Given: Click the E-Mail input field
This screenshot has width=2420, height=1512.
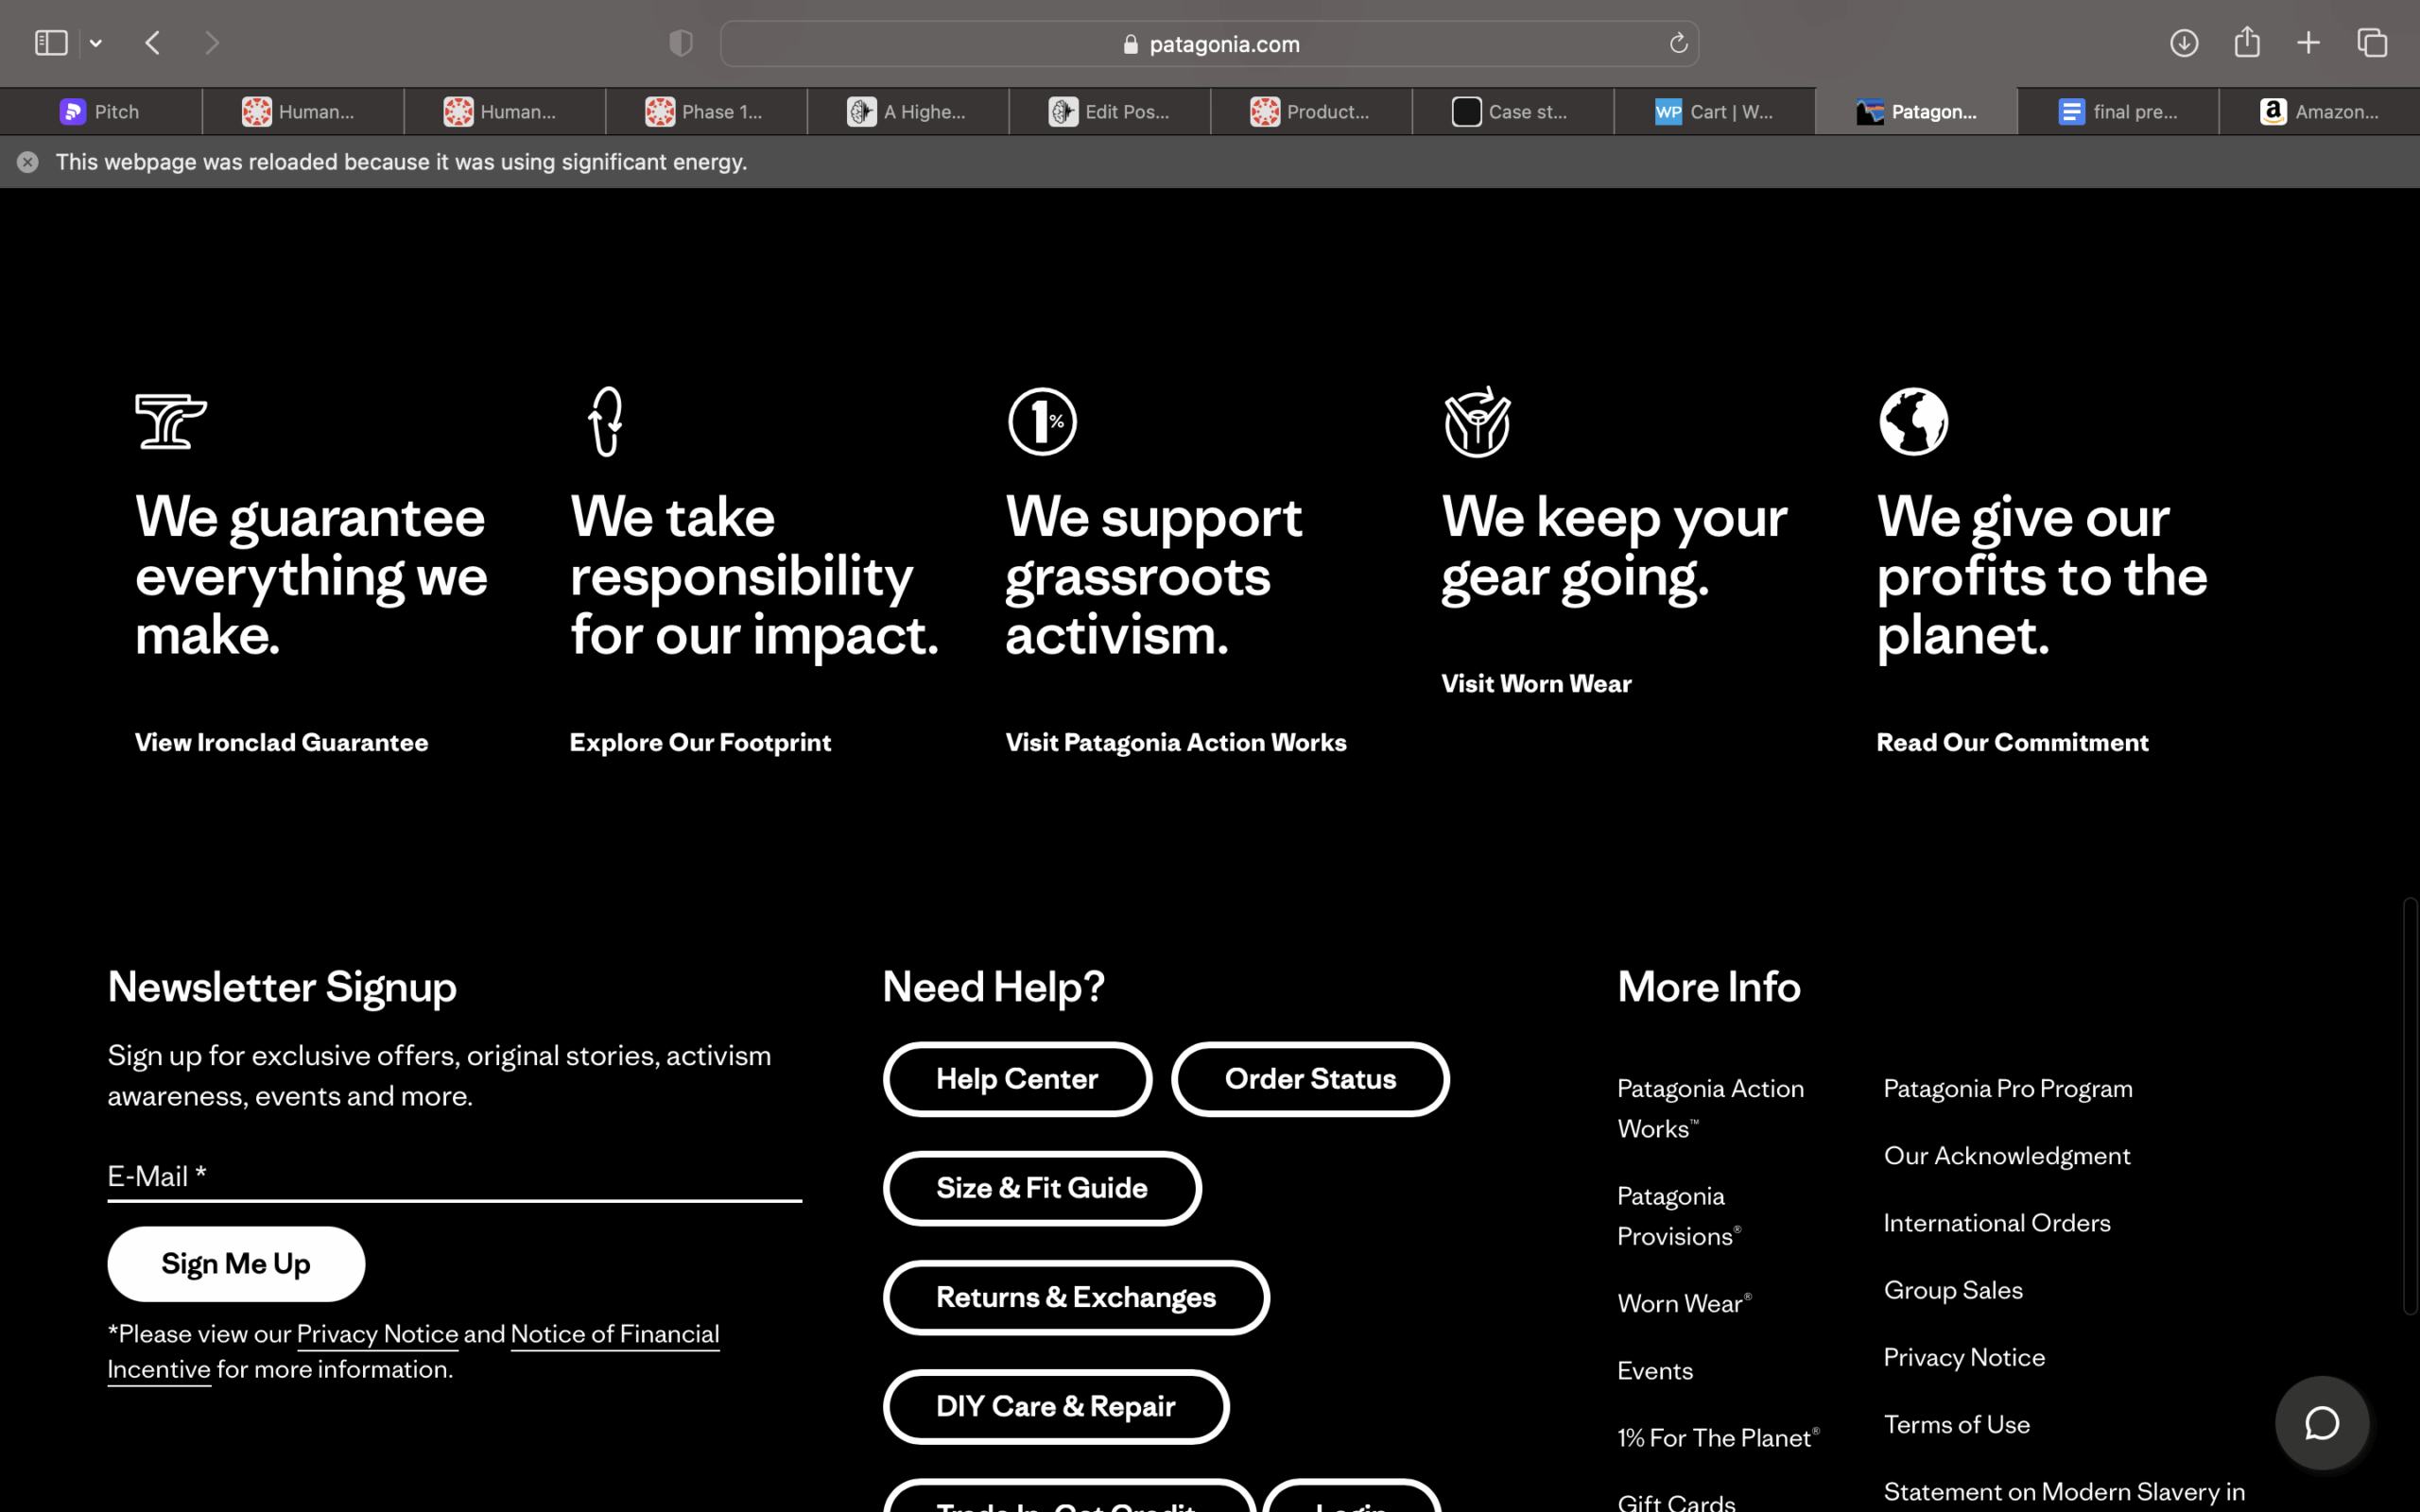Looking at the screenshot, I should (x=454, y=1176).
